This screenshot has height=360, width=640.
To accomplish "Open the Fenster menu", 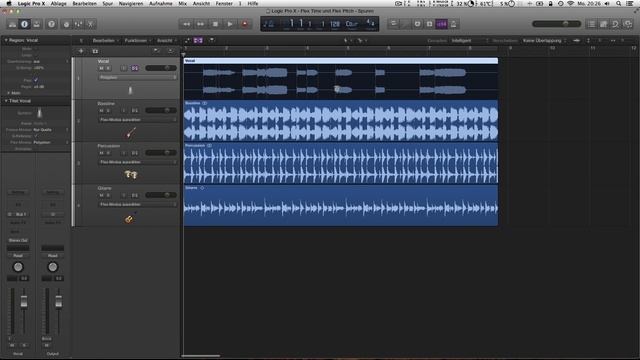I will (x=224, y=3).
